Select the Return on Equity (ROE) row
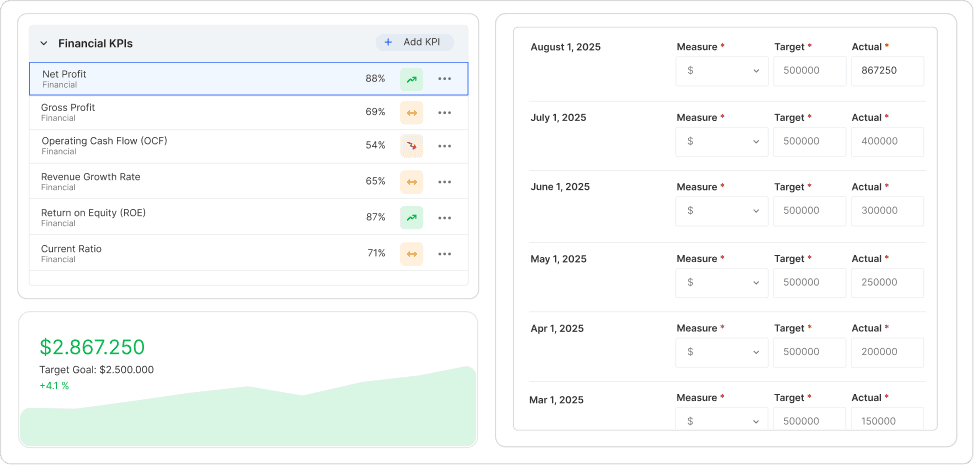The width and height of the screenshot is (974, 465). pos(248,217)
